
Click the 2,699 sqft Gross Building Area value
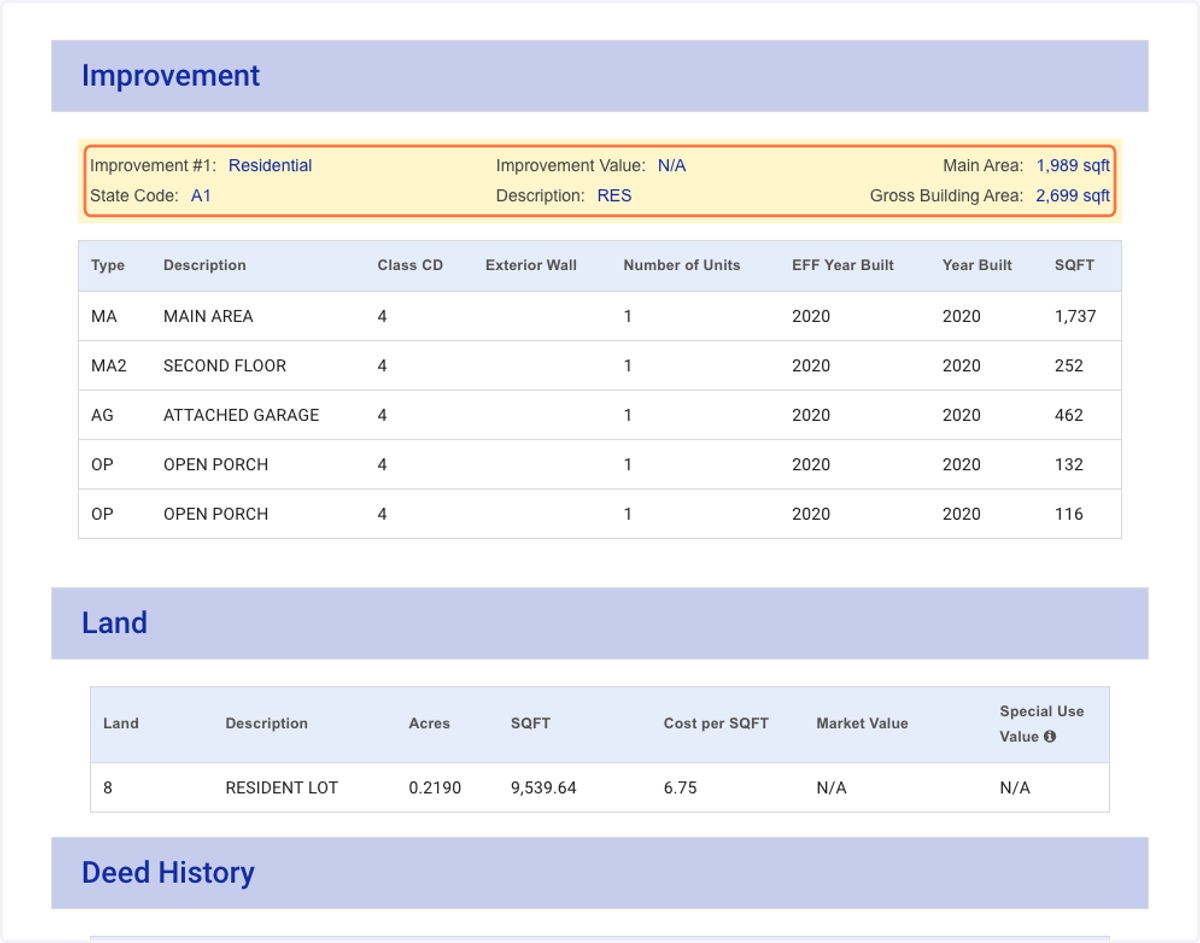point(1072,196)
